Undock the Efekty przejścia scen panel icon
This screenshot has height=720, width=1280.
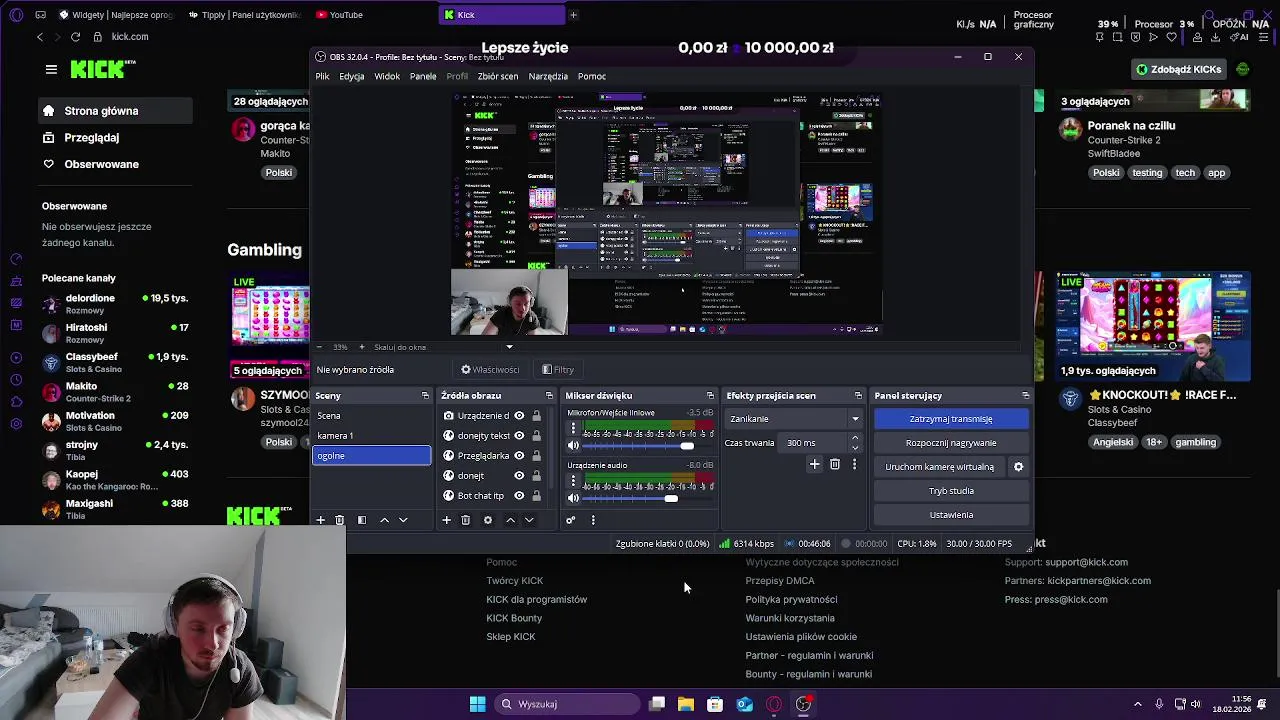click(x=858, y=396)
